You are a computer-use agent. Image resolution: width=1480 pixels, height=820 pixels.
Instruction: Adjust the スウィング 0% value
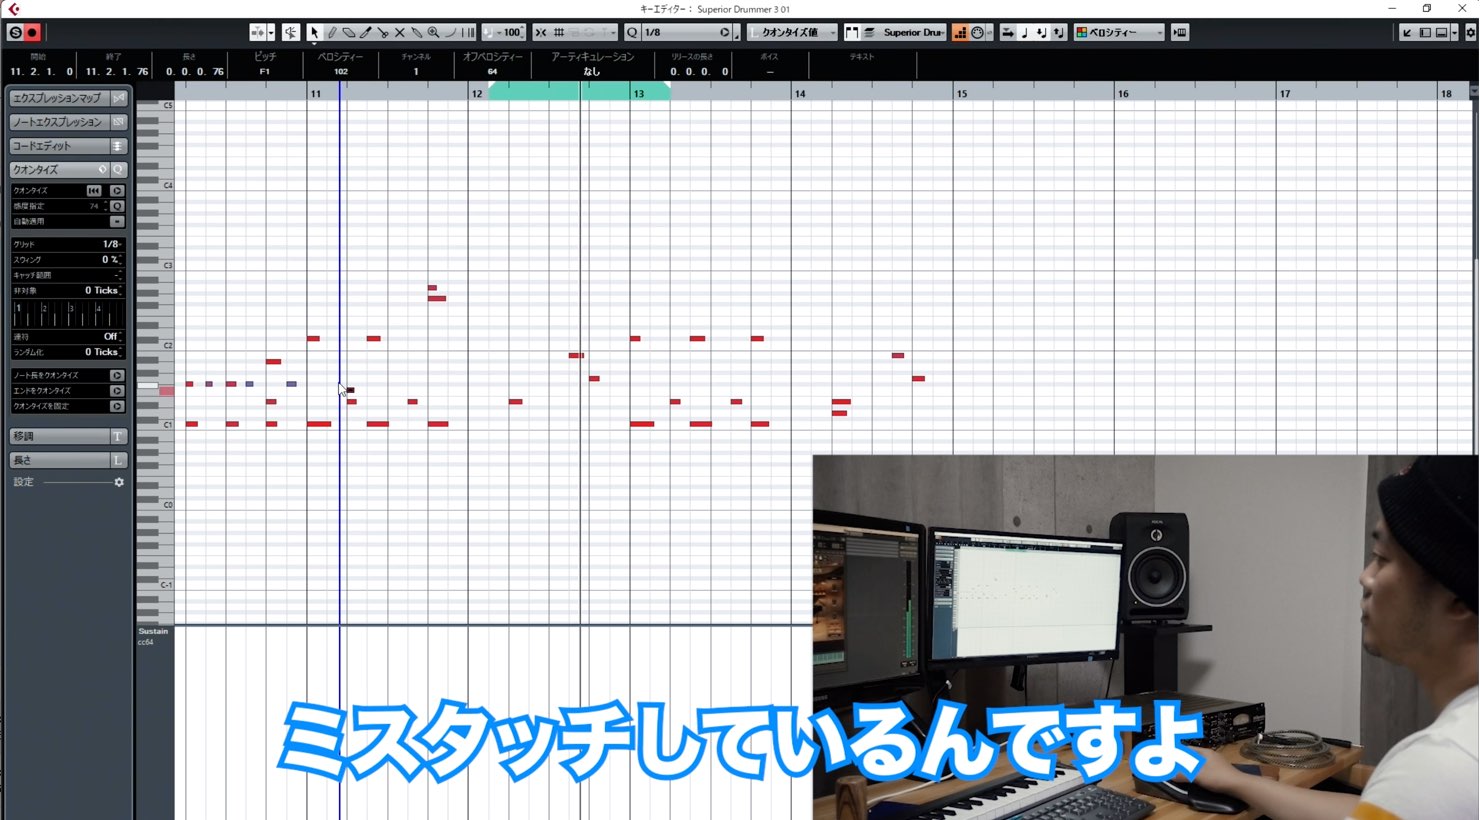tap(110, 259)
